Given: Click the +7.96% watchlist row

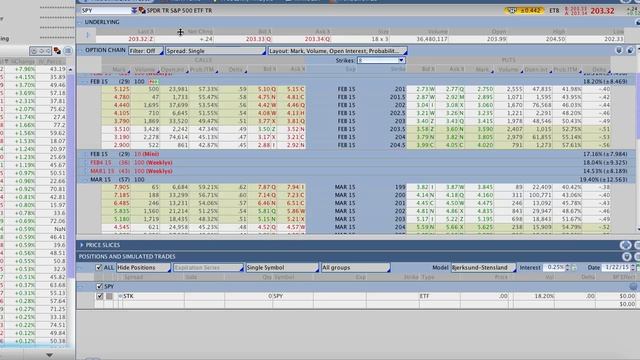Looking at the screenshot, I should [33, 69].
